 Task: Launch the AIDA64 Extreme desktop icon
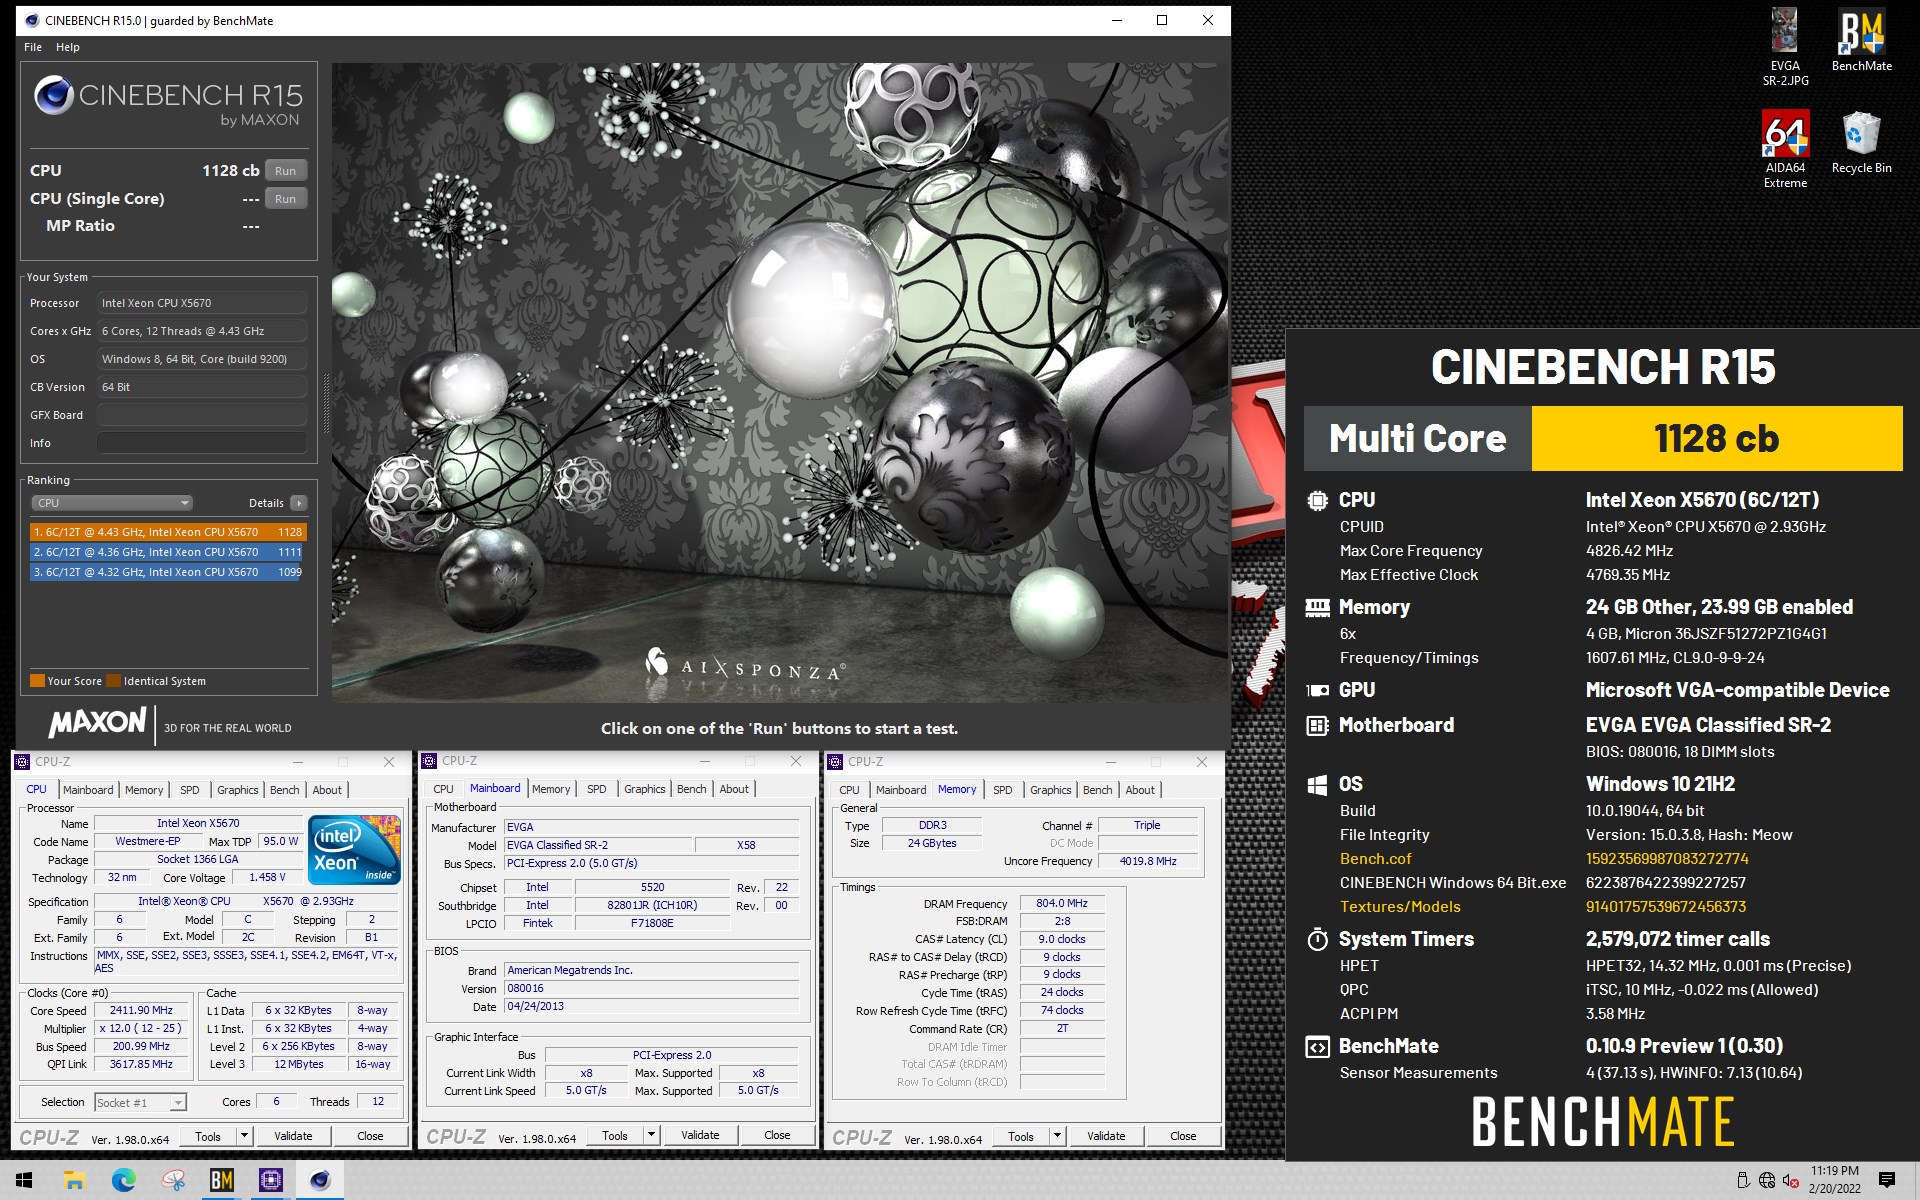pyautogui.click(x=1785, y=148)
